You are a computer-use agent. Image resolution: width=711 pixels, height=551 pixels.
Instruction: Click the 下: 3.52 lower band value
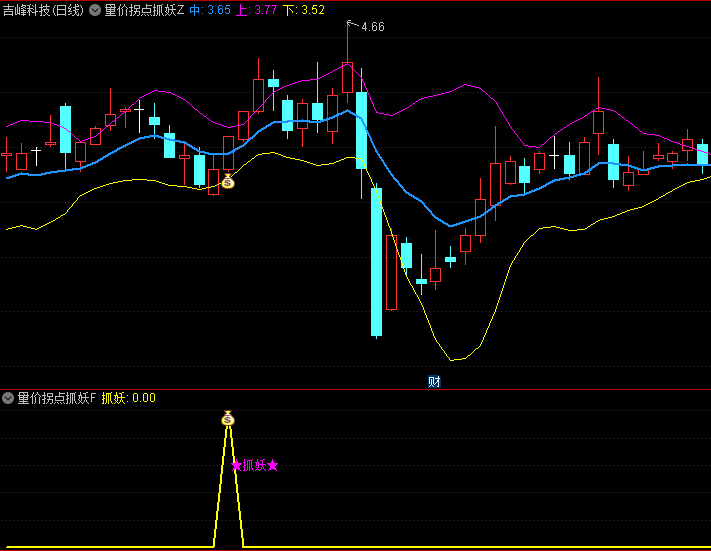tap(304, 10)
